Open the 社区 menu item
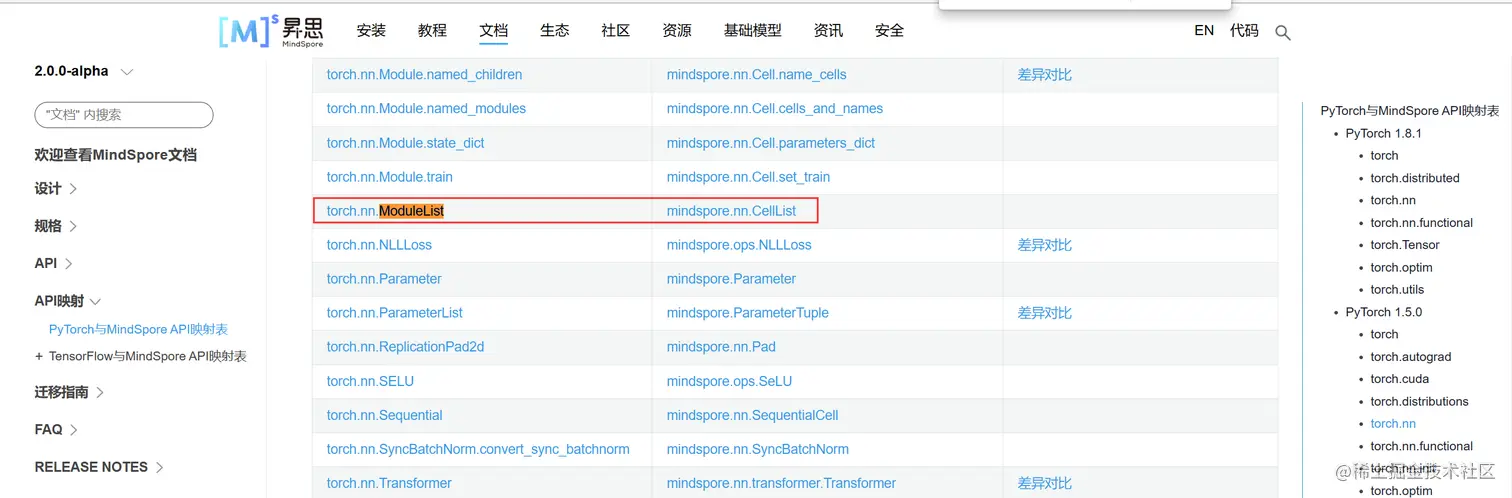This screenshot has height=498, width=1512. [x=616, y=31]
